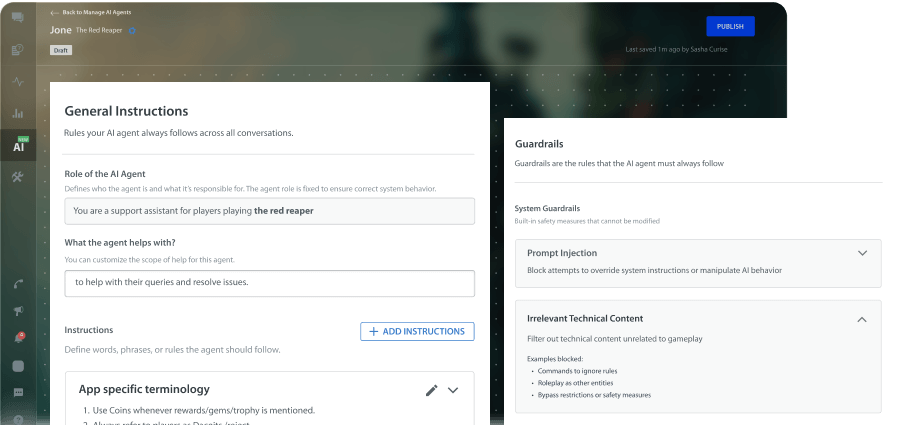Edit App specific terminology with pencil icon
Viewport: 897px width, 425px height.
tap(431, 390)
